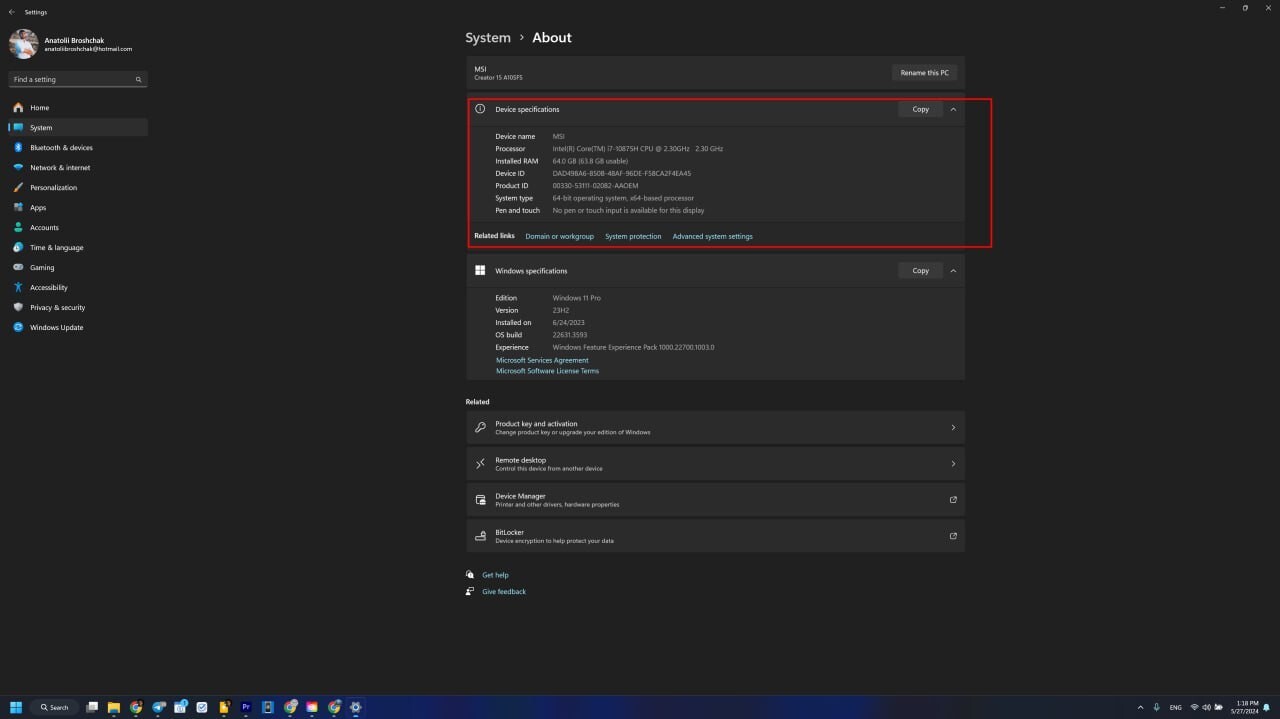Open Microsoft Software License Terms link

(x=547, y=371)
